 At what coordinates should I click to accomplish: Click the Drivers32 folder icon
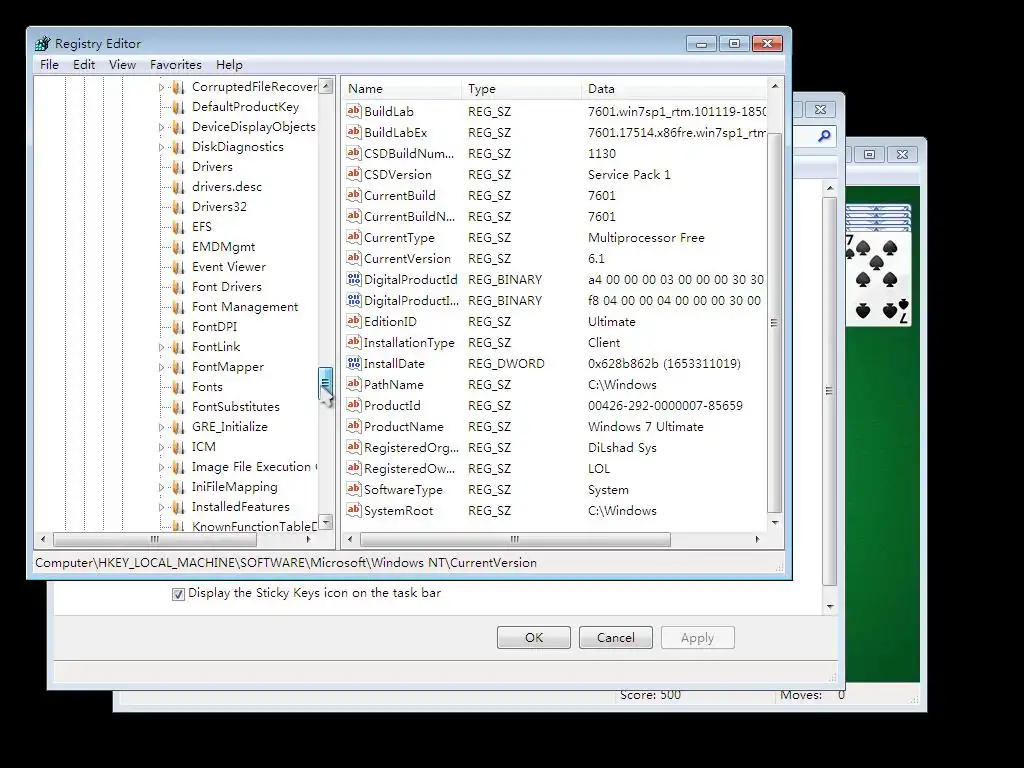coord(178,207)
